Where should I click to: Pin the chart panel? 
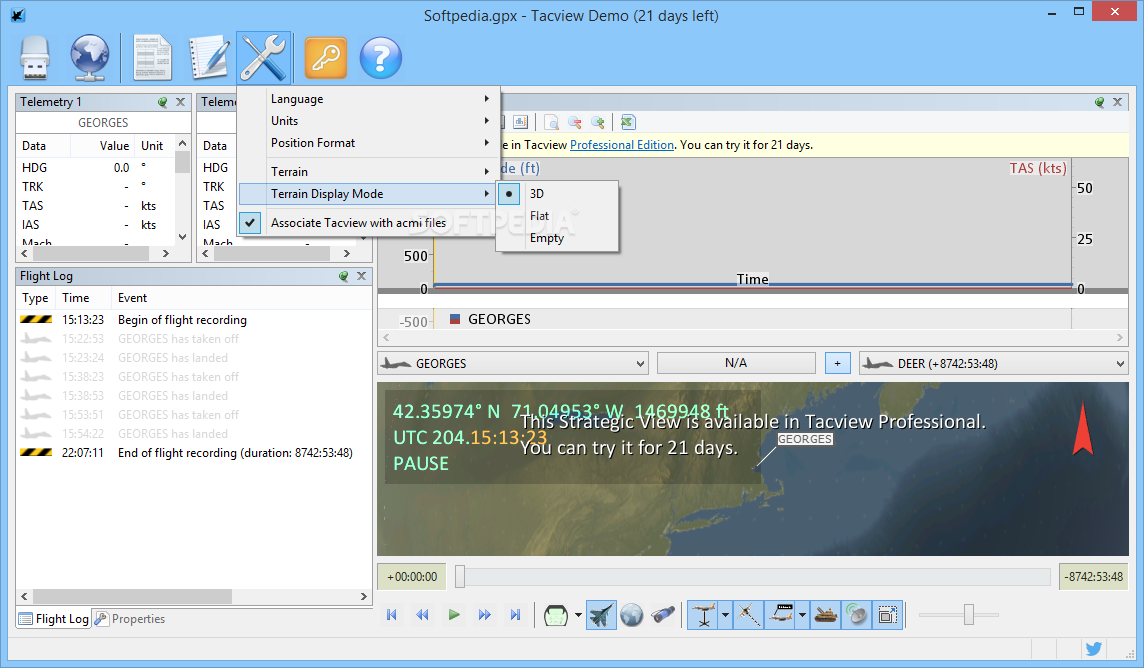click(1099, 102)
